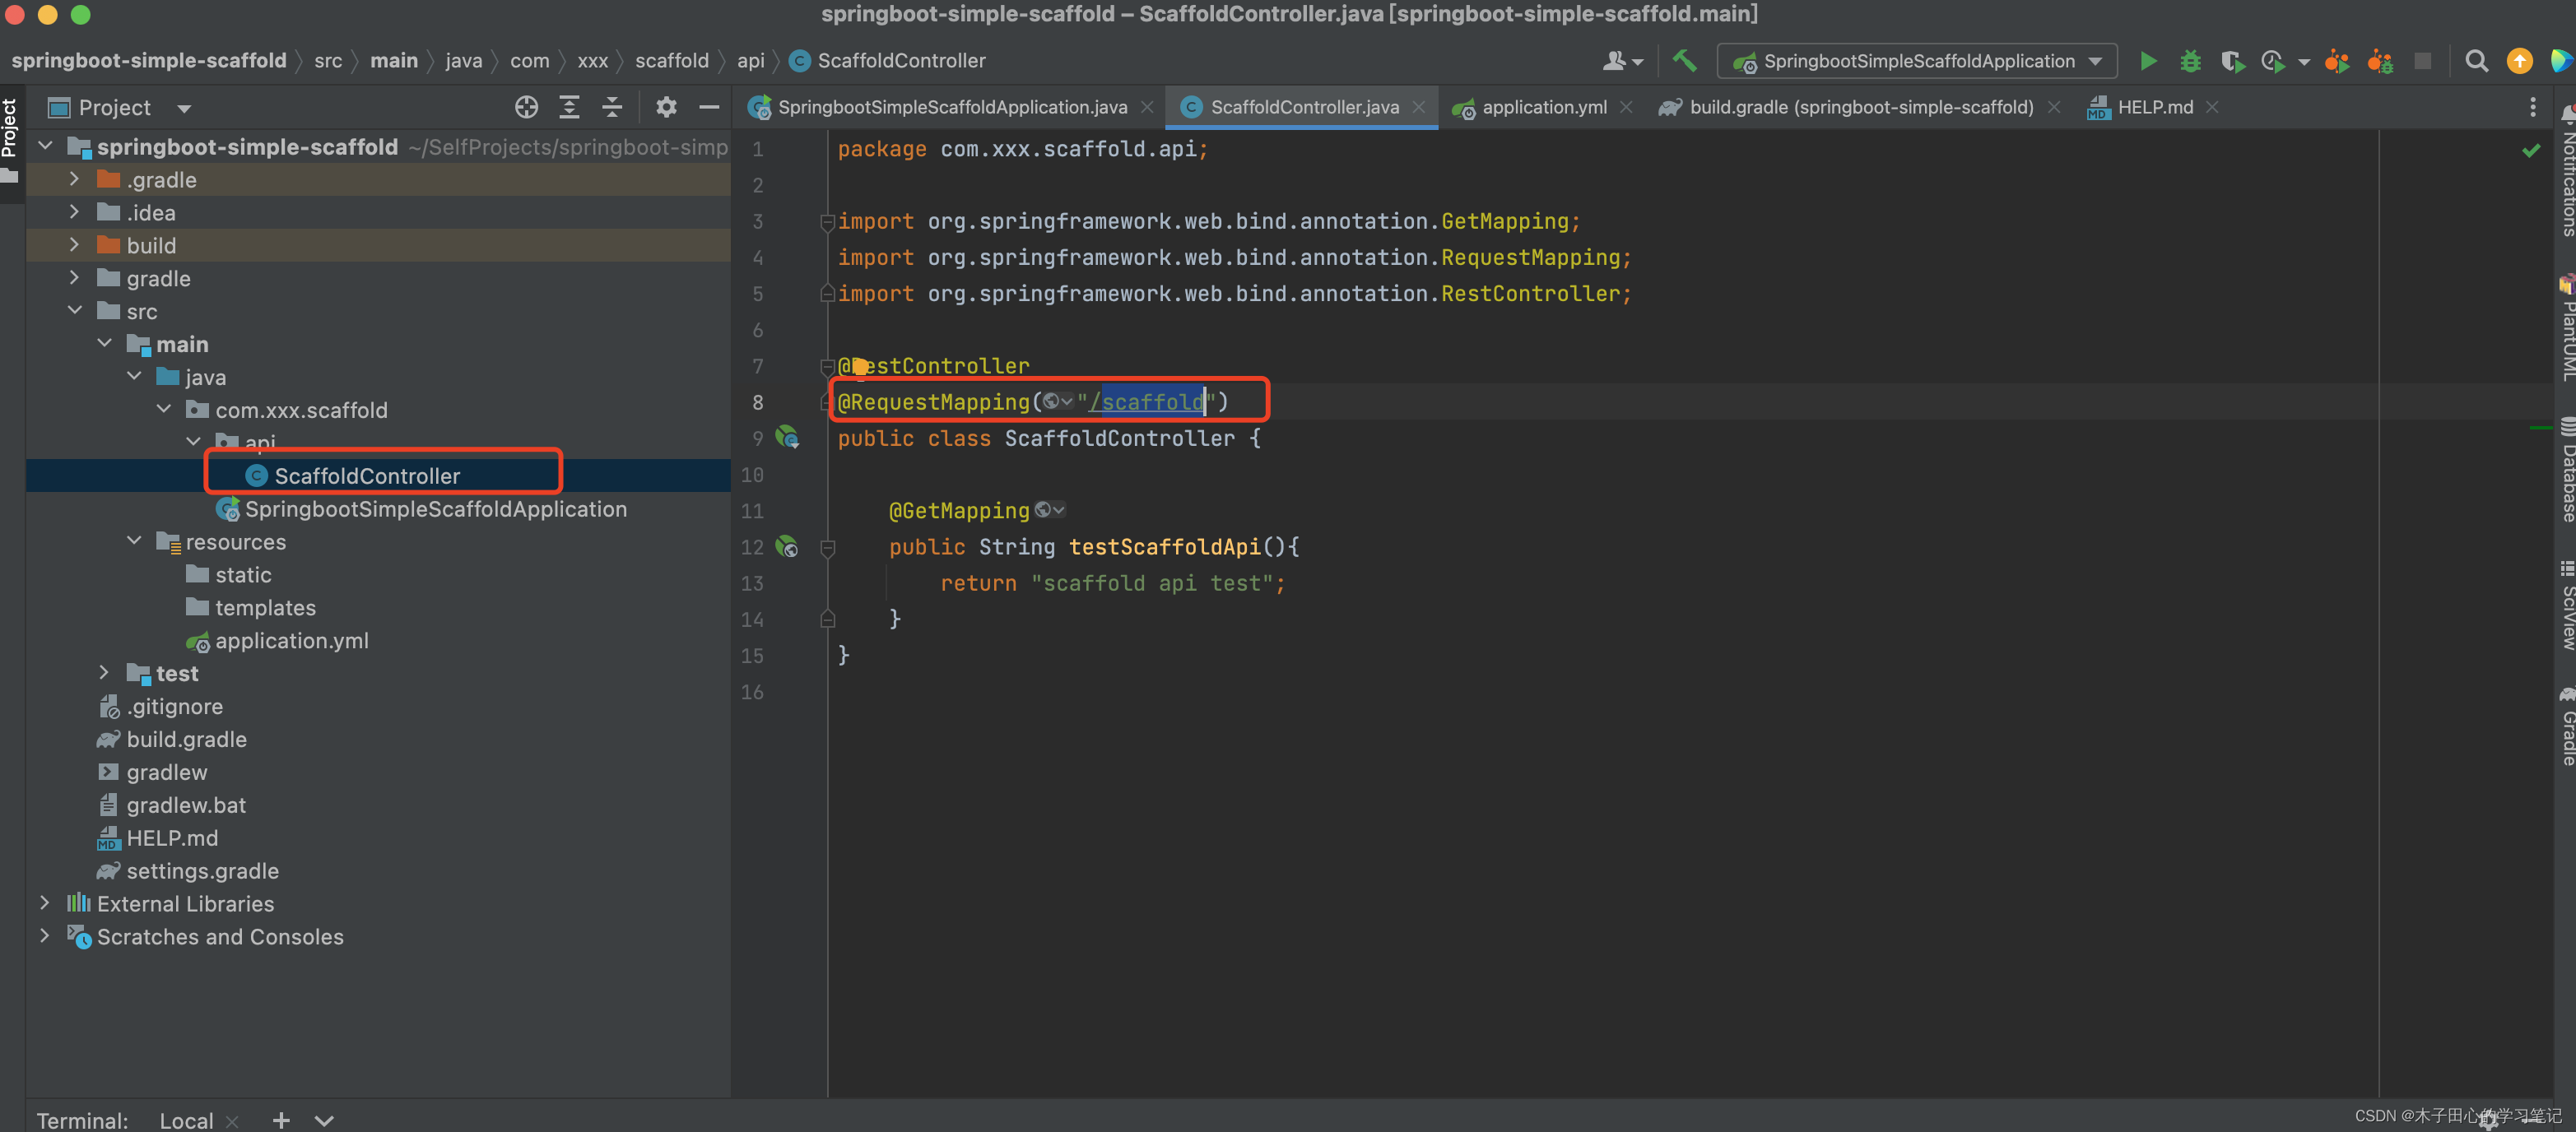Build project with the hammer icon

[1684, 61]
